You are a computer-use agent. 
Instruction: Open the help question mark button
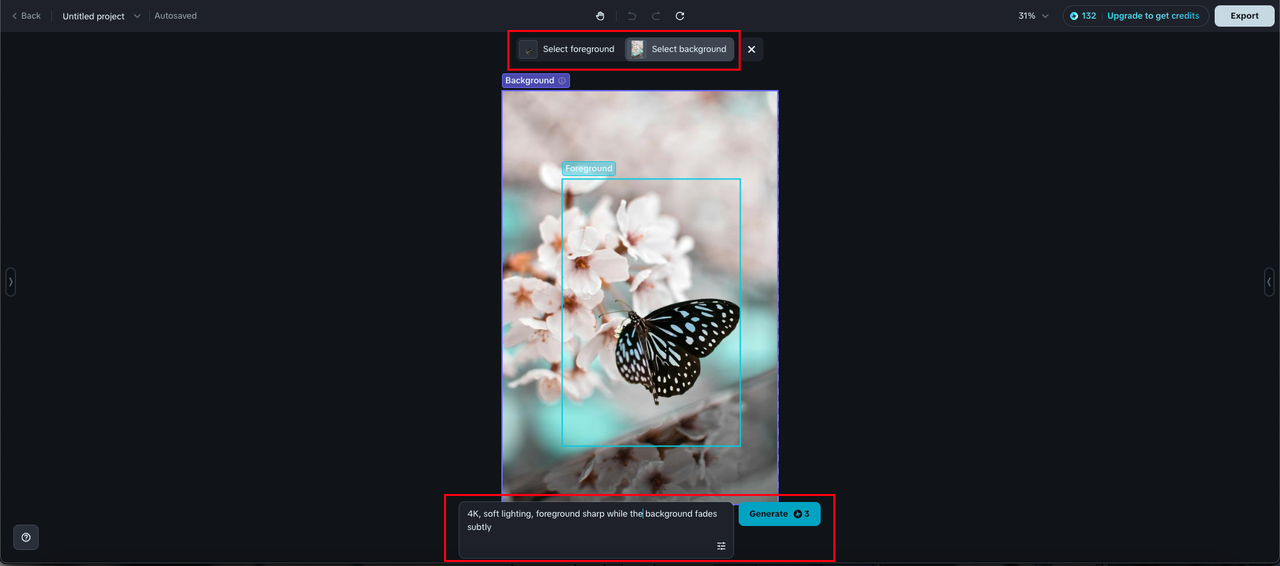click(26, 537)
